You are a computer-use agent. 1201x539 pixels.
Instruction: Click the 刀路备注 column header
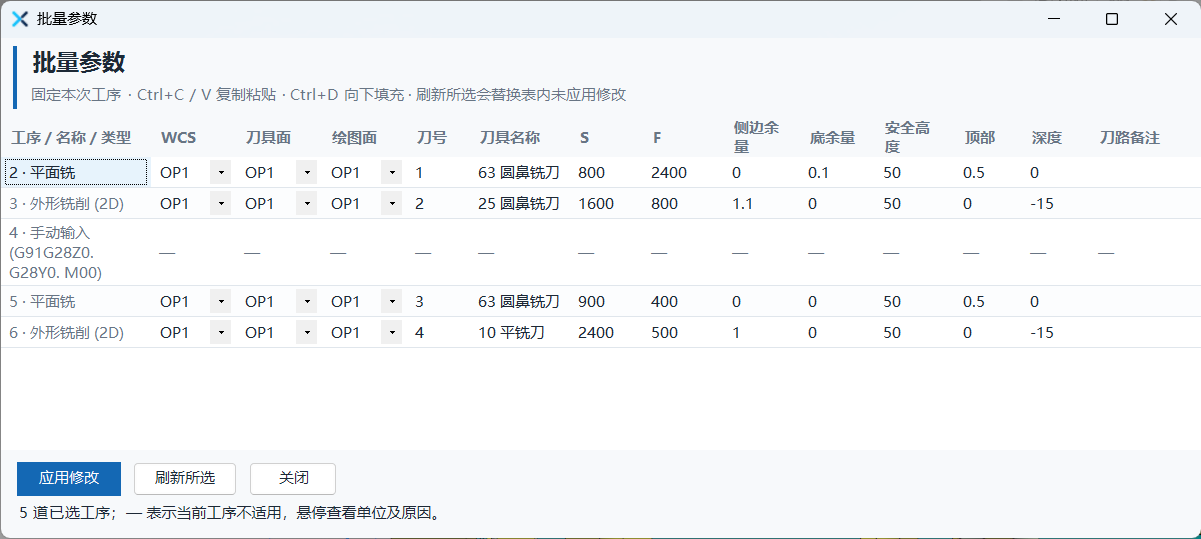(x=1130, y=138)
